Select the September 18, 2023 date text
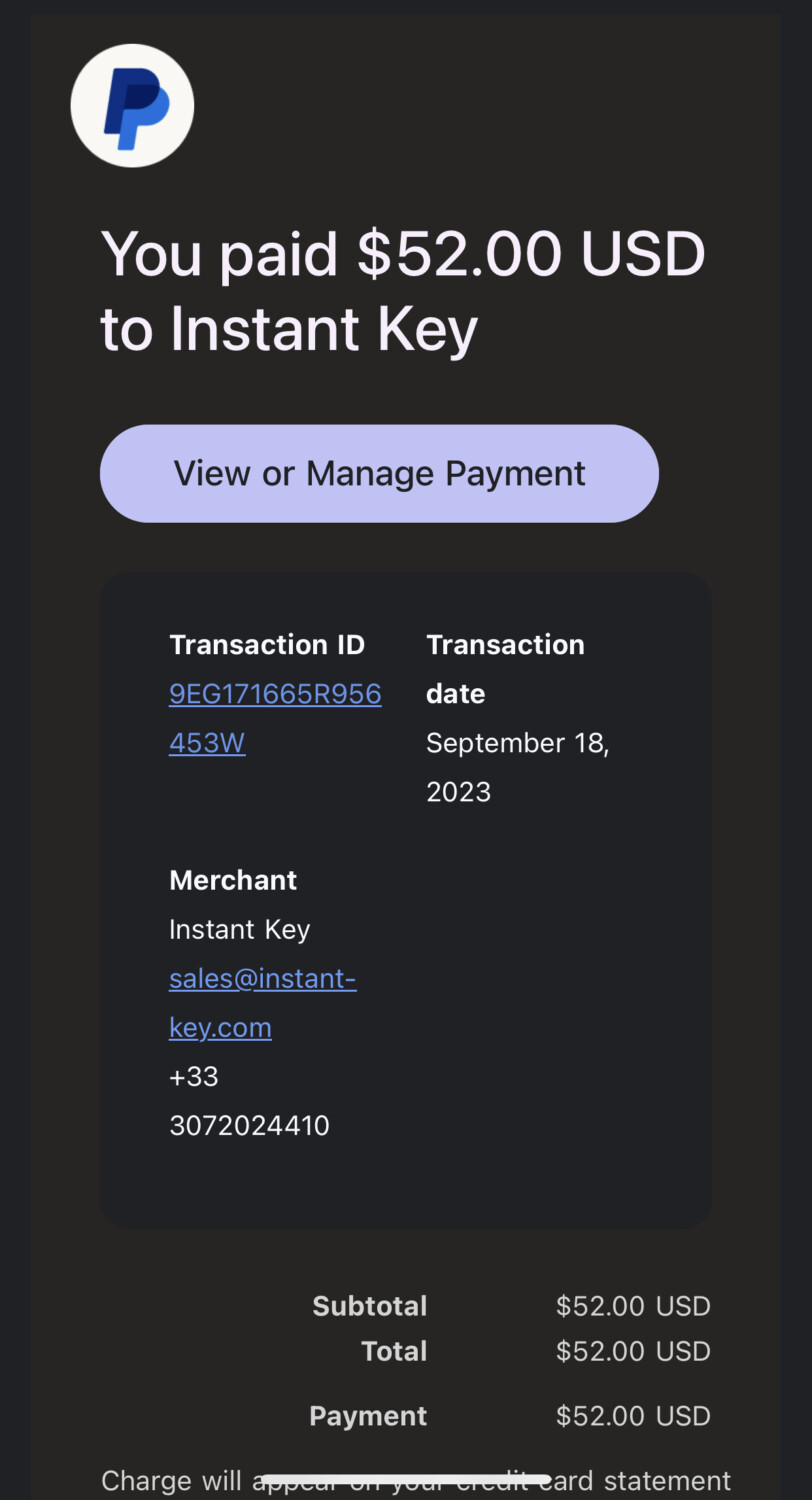This screenshot has height=1500, width=812. click(x=517, y=745)
